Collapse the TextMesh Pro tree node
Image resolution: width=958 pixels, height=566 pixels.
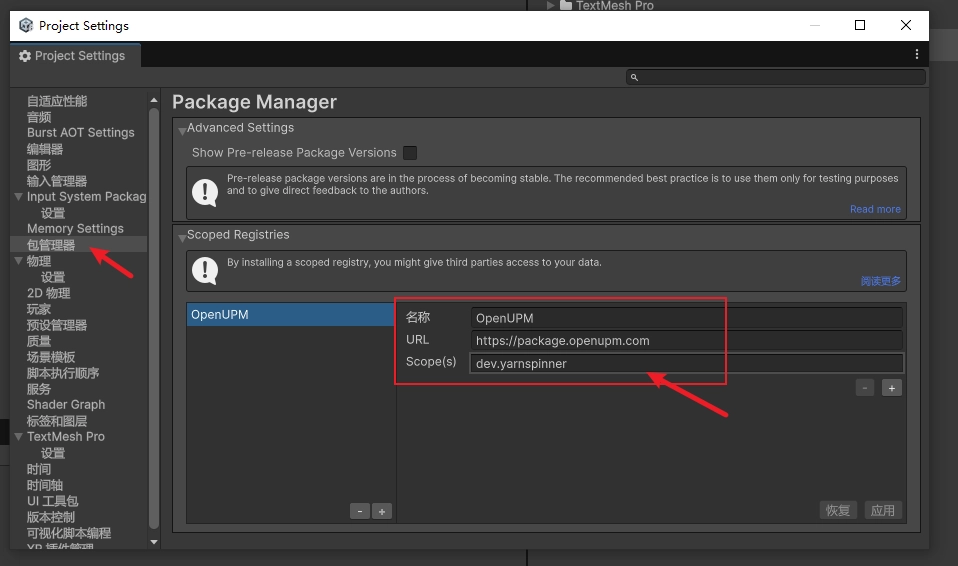pos(18,436)
